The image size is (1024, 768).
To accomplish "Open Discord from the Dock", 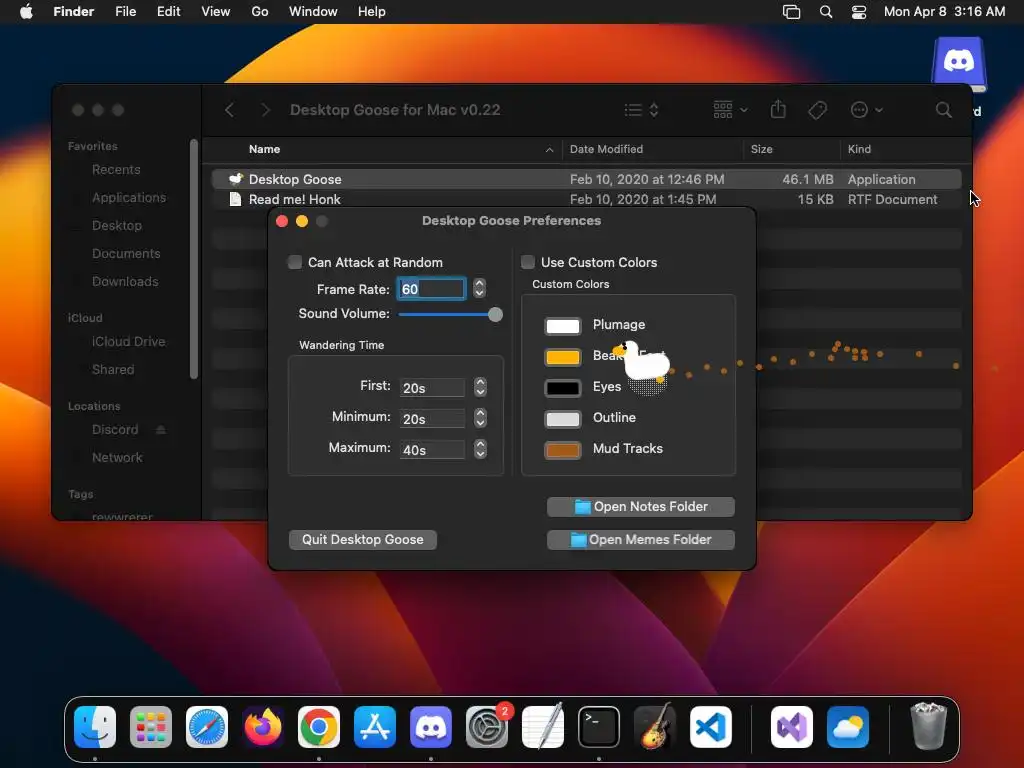I will 431,727.
